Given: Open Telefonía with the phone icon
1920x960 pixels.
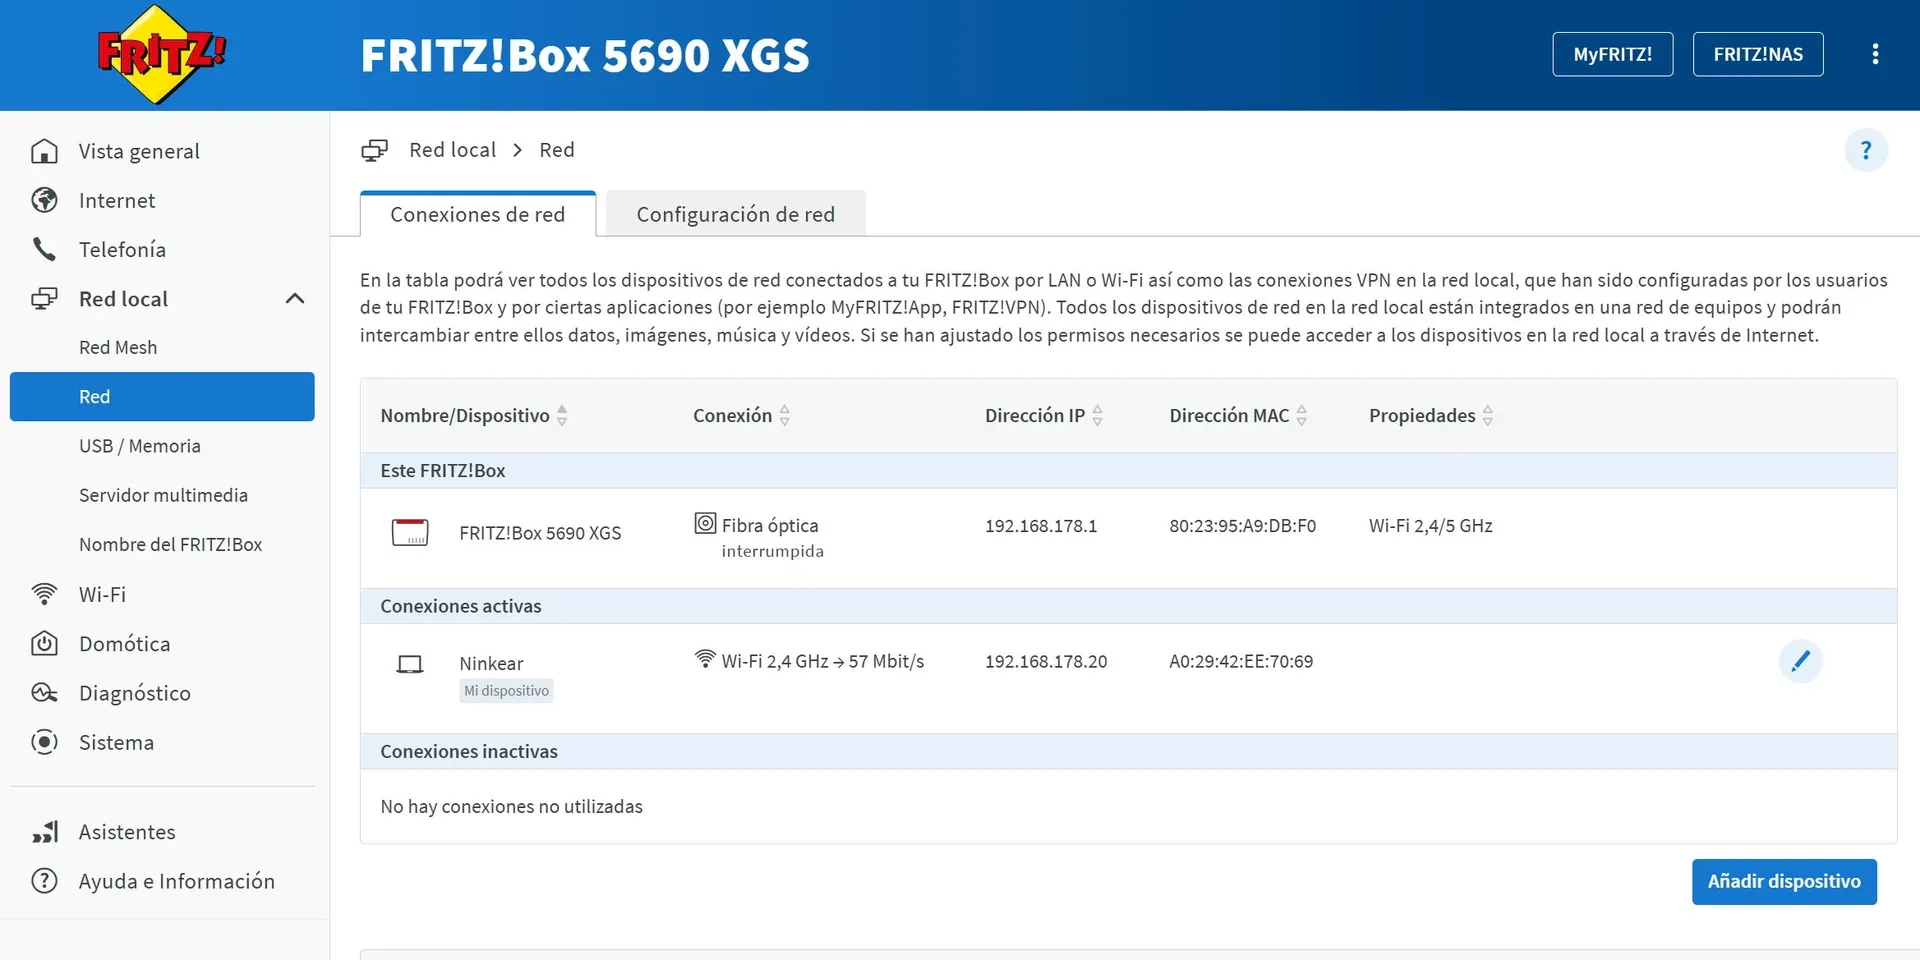Looking at the screenshot, I should [x=45, y=249].
